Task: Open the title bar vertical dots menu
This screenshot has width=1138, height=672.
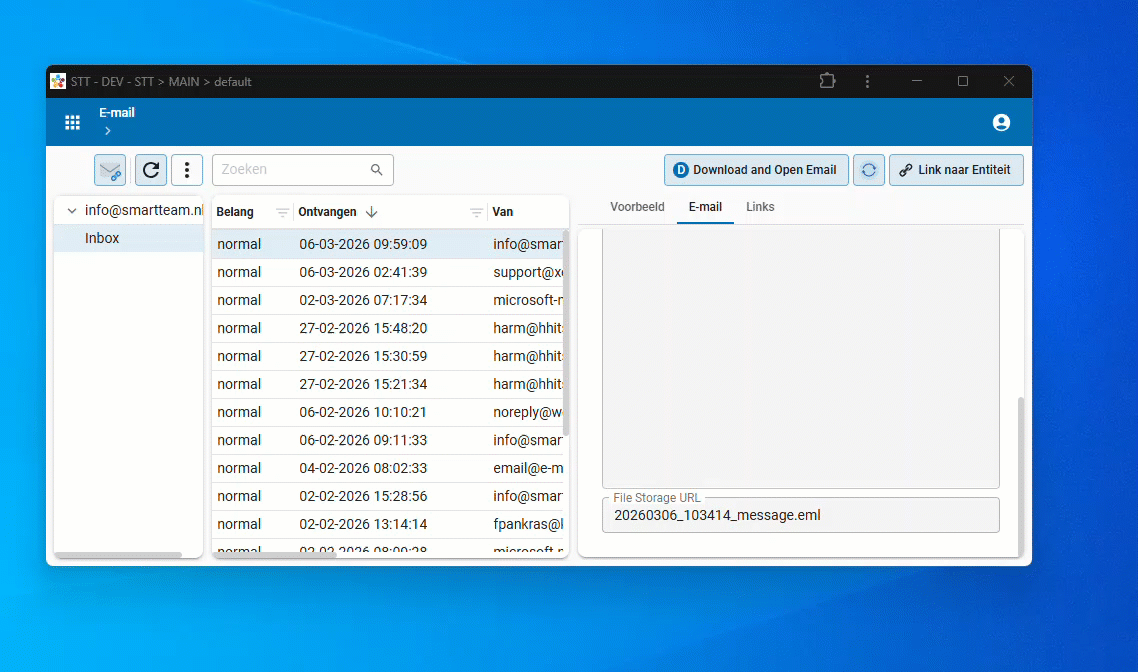Action: [x=867, y=81]
